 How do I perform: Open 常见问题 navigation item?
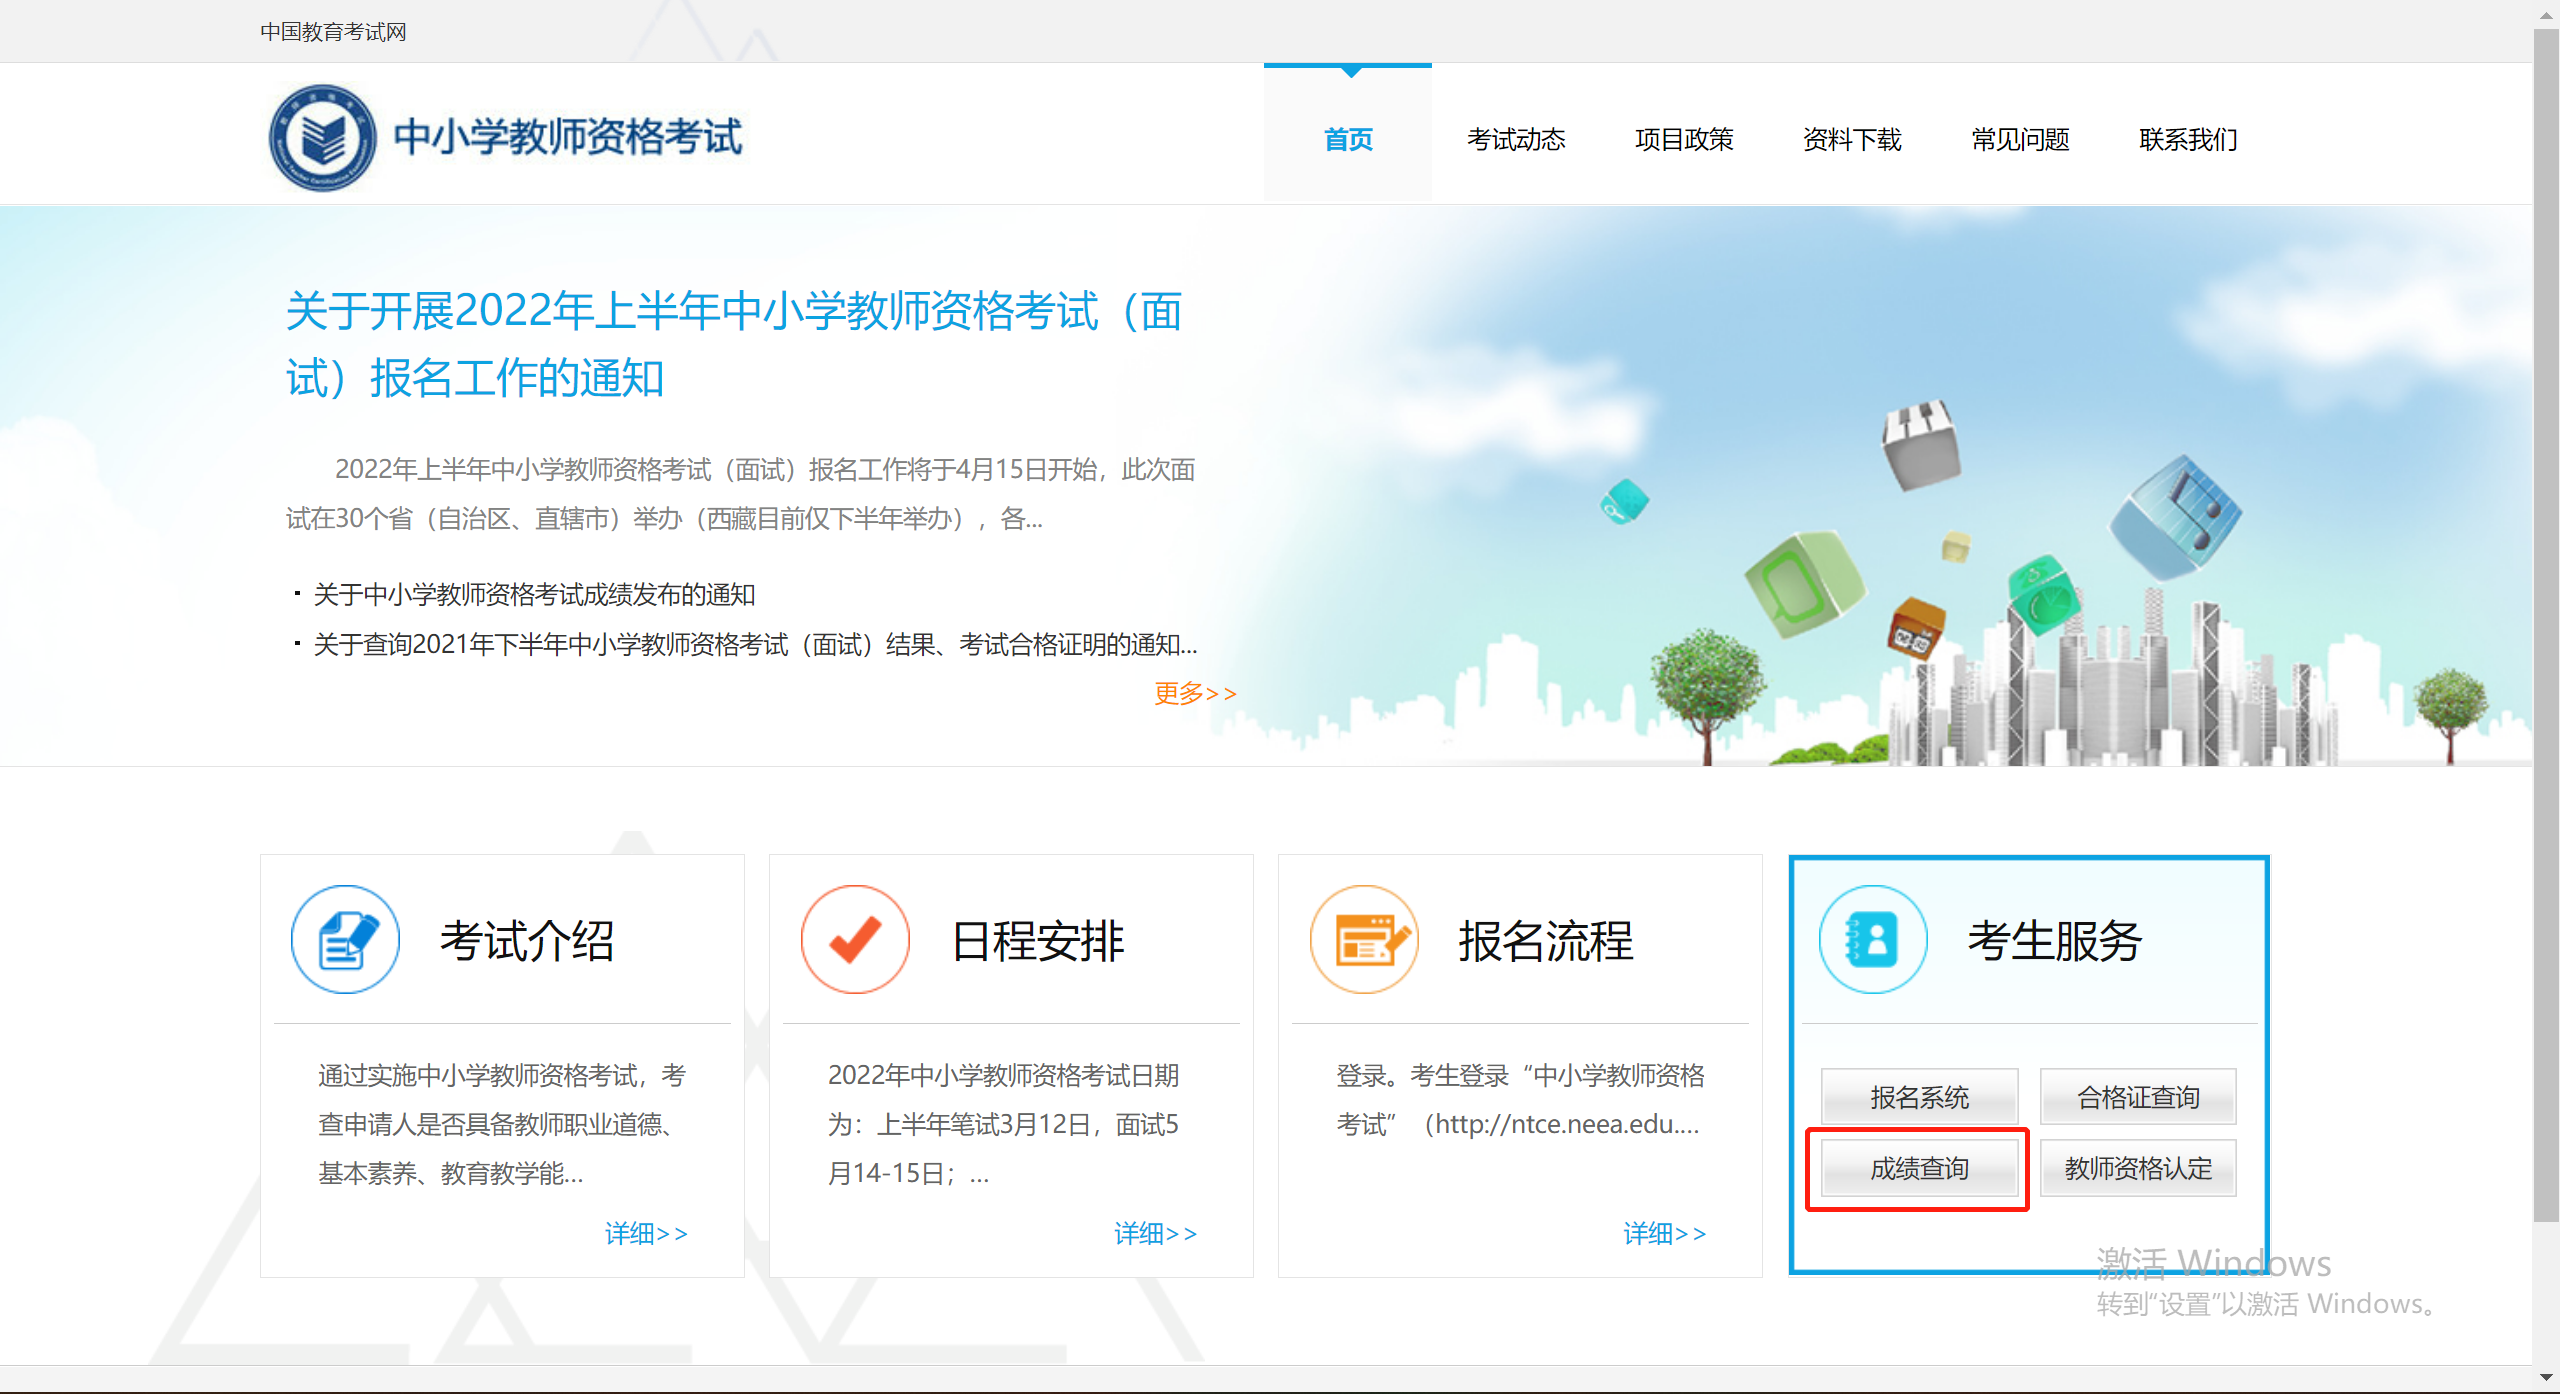point(2020,139)
